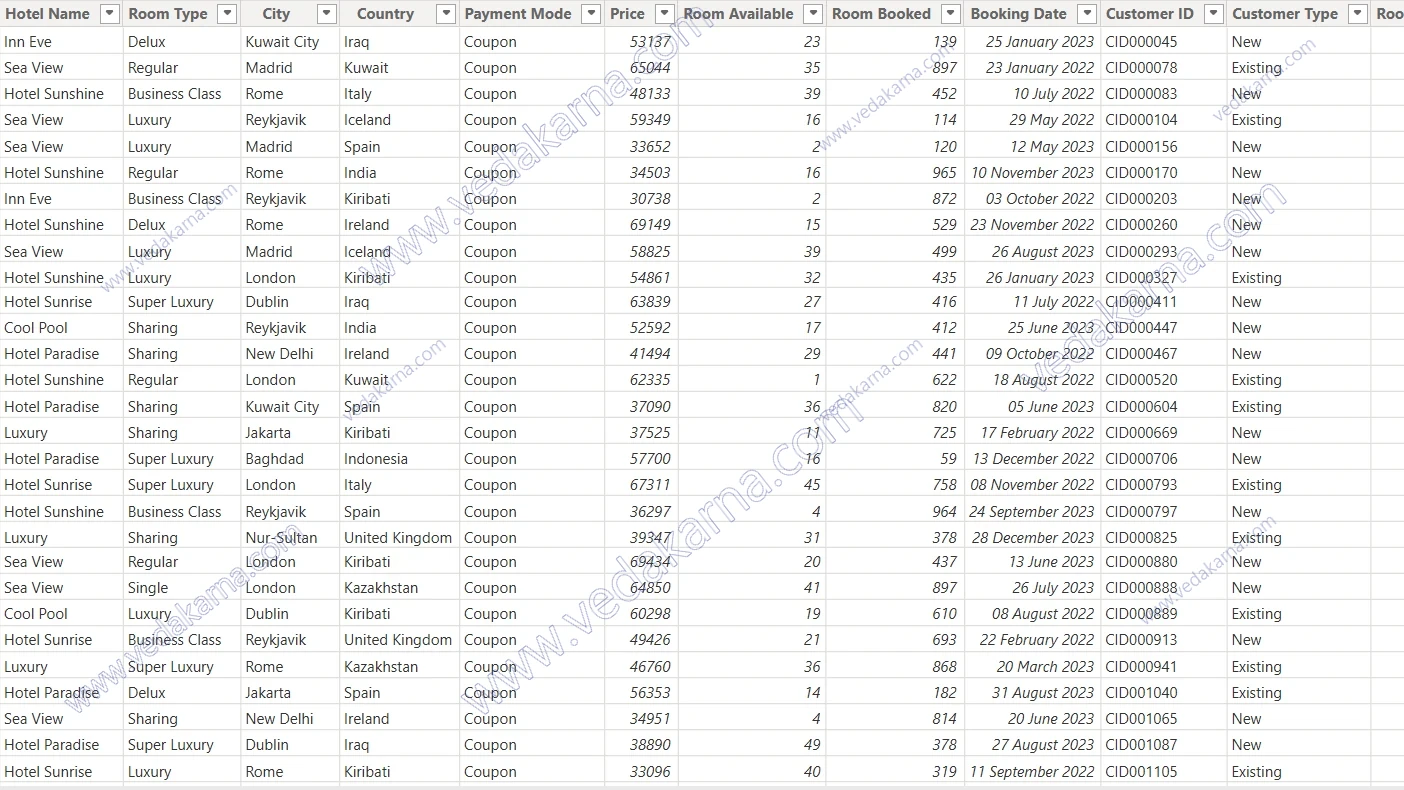Open the Room Available column filter dropdown

[812, 14]
